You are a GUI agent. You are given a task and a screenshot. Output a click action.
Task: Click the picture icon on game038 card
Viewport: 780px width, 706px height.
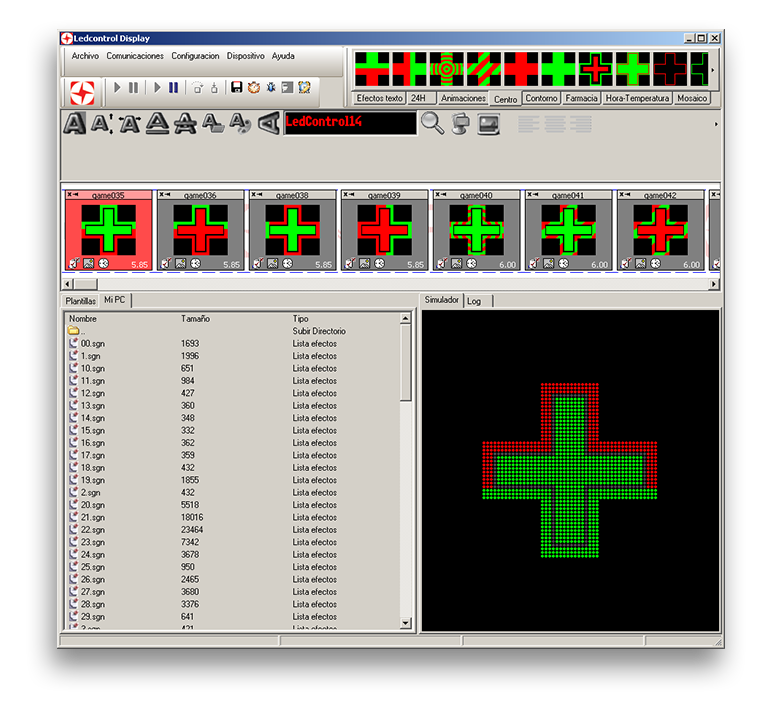pyautogui.click(x=273, y=263)
